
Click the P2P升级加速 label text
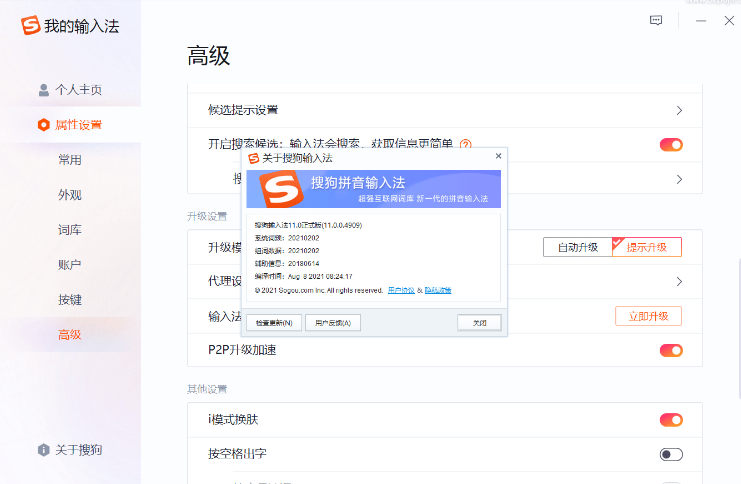click(x=242, y=350)
